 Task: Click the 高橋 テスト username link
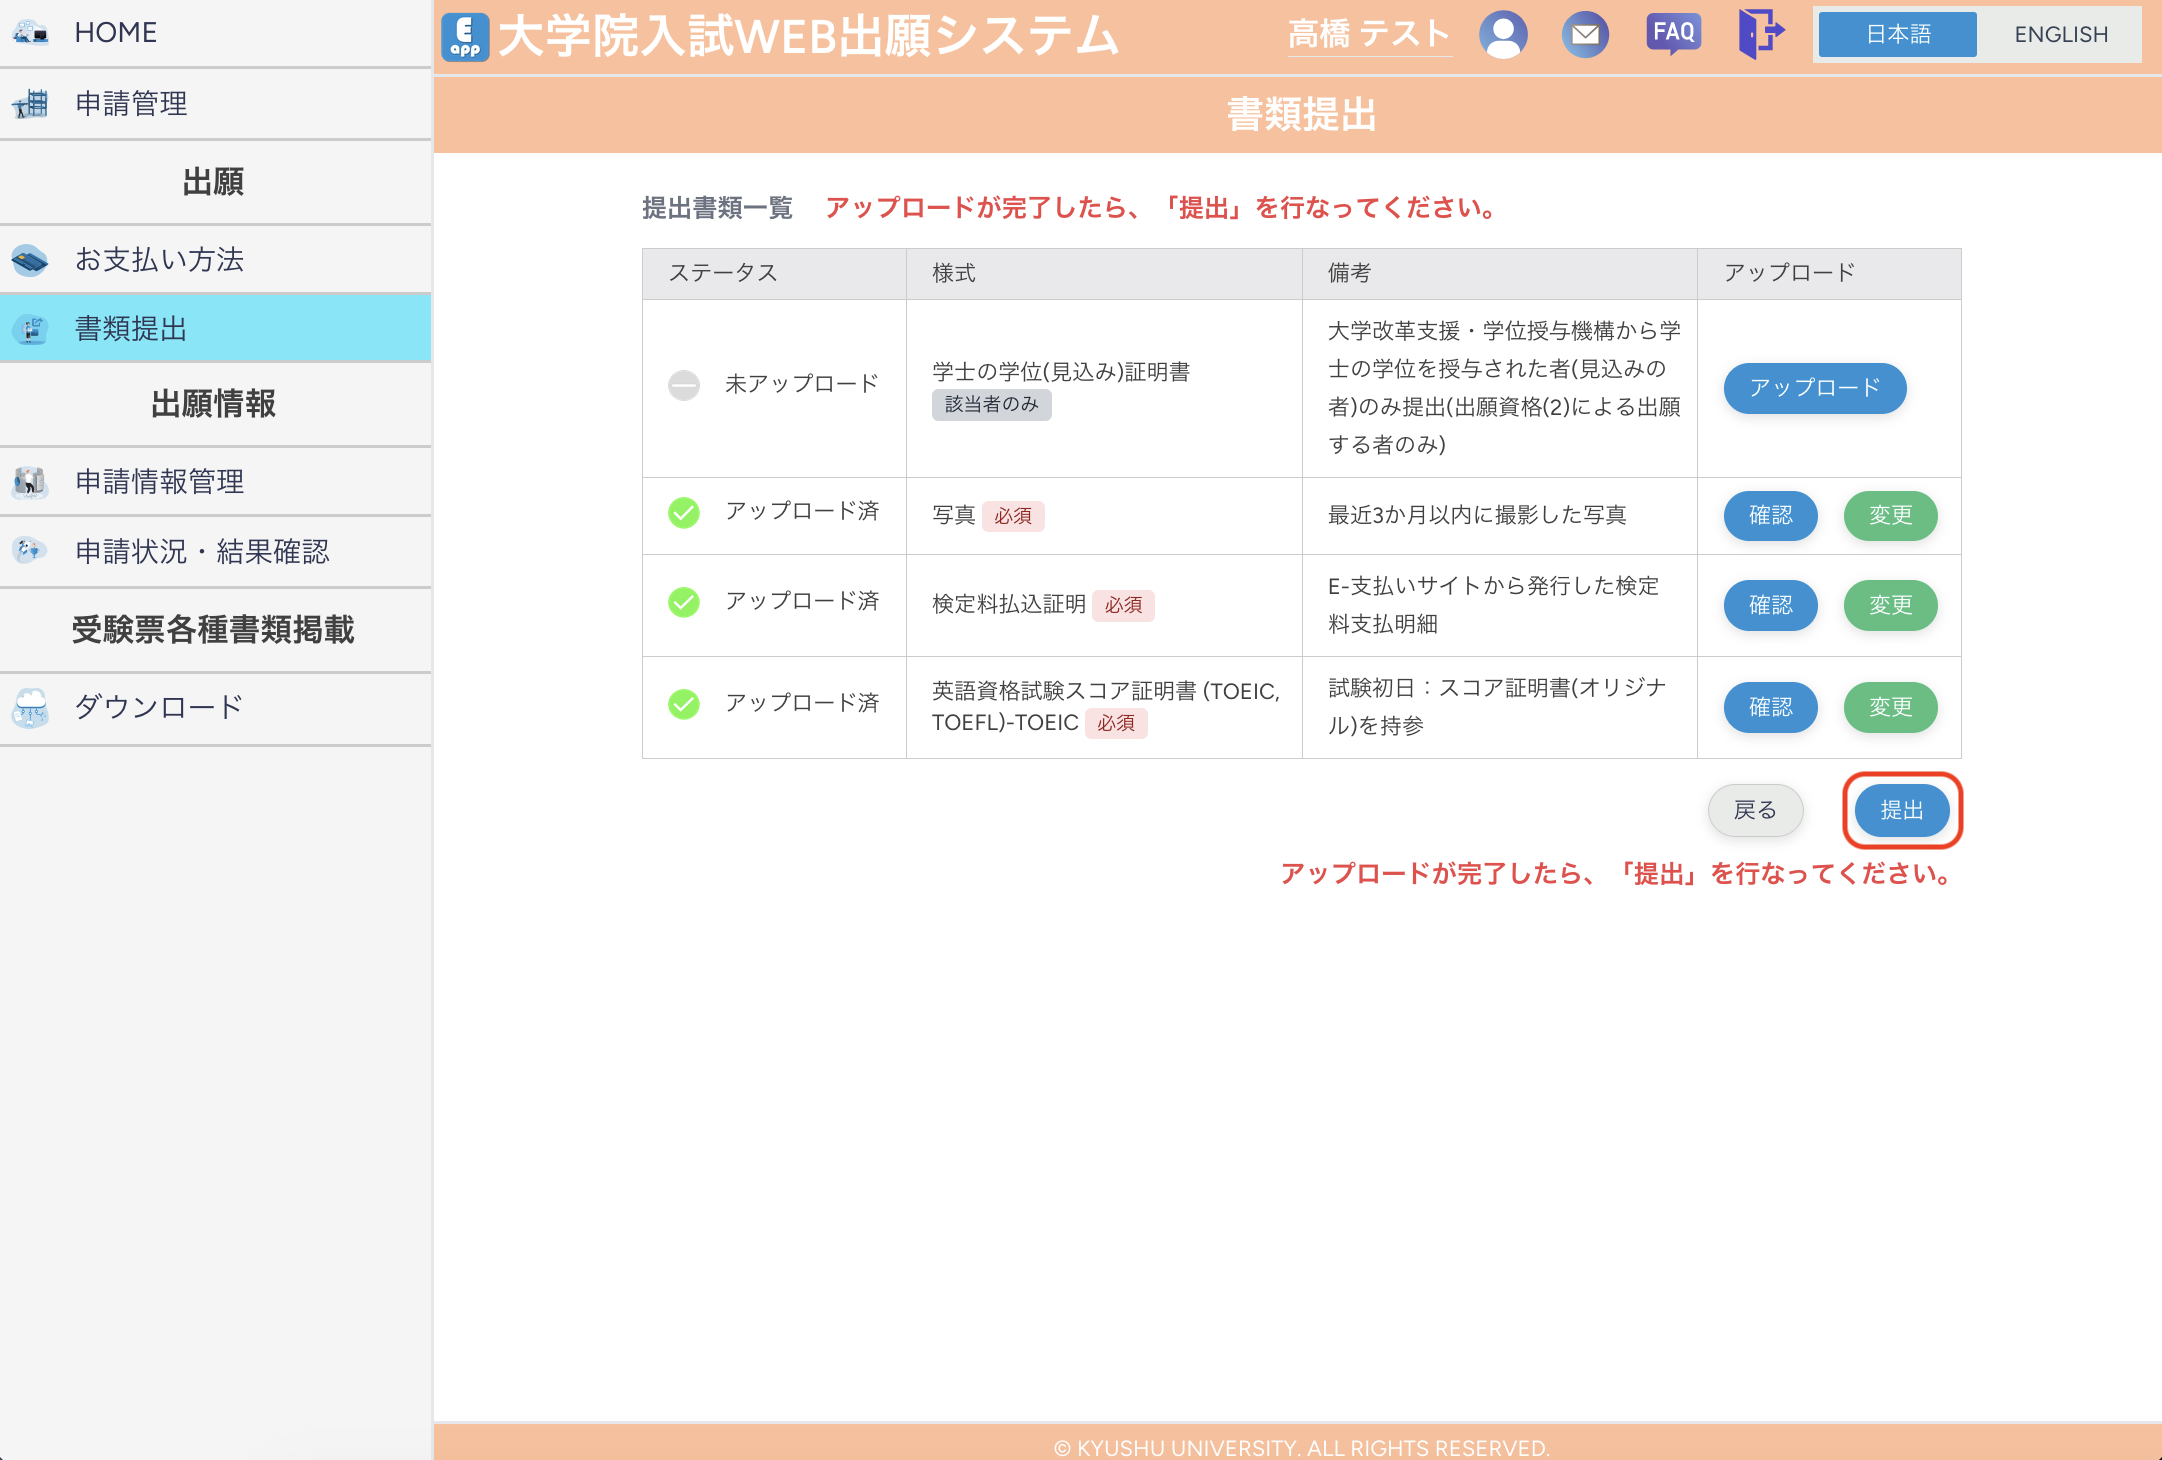coord(1368,35)
